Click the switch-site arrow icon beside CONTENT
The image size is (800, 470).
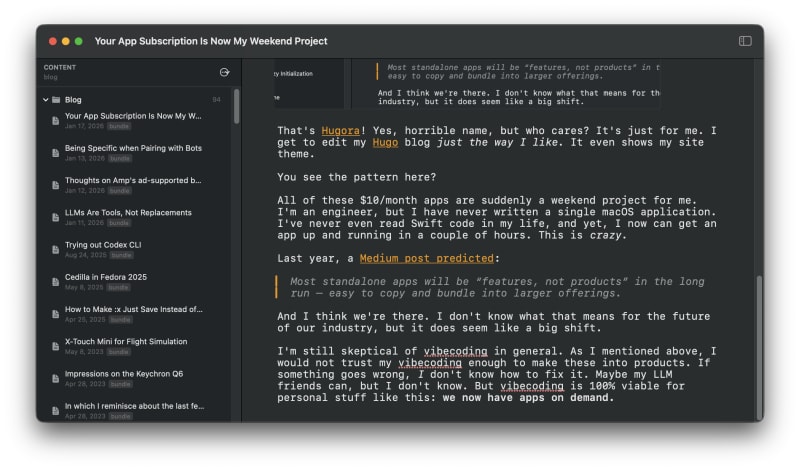(x=224, y=72)
